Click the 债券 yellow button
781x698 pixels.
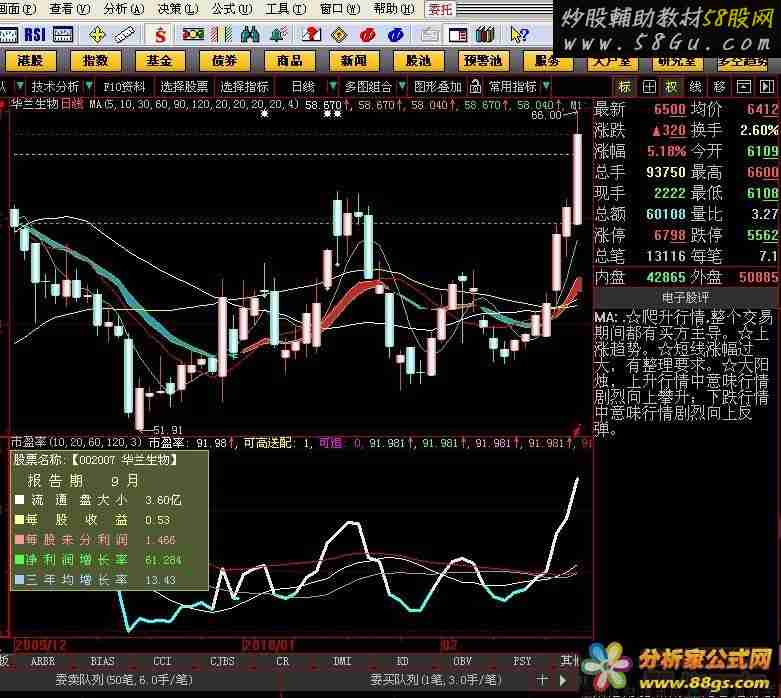click(224, 61)
